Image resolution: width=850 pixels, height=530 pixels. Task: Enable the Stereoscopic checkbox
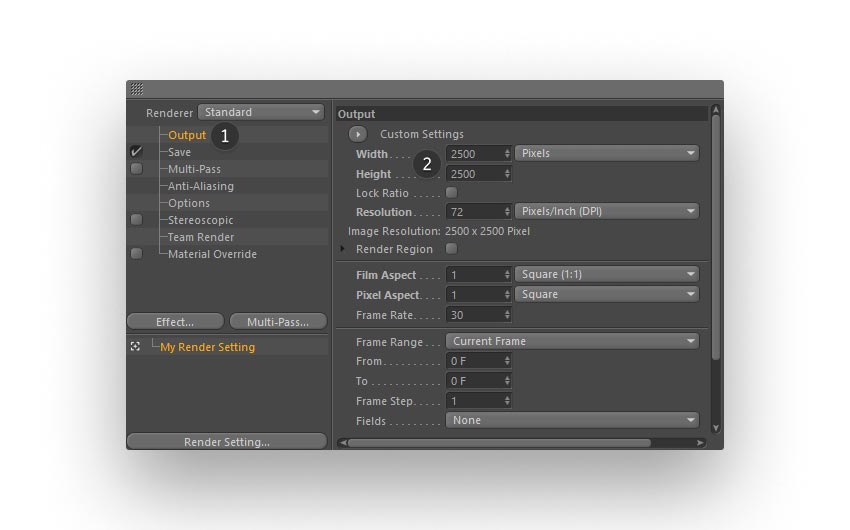(x=137, y=219)
